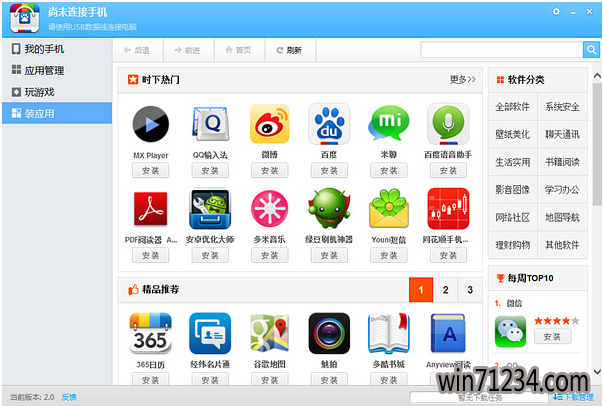
Task: Select the 百度语音助手 microphone icon
Action: click(448, 124)
